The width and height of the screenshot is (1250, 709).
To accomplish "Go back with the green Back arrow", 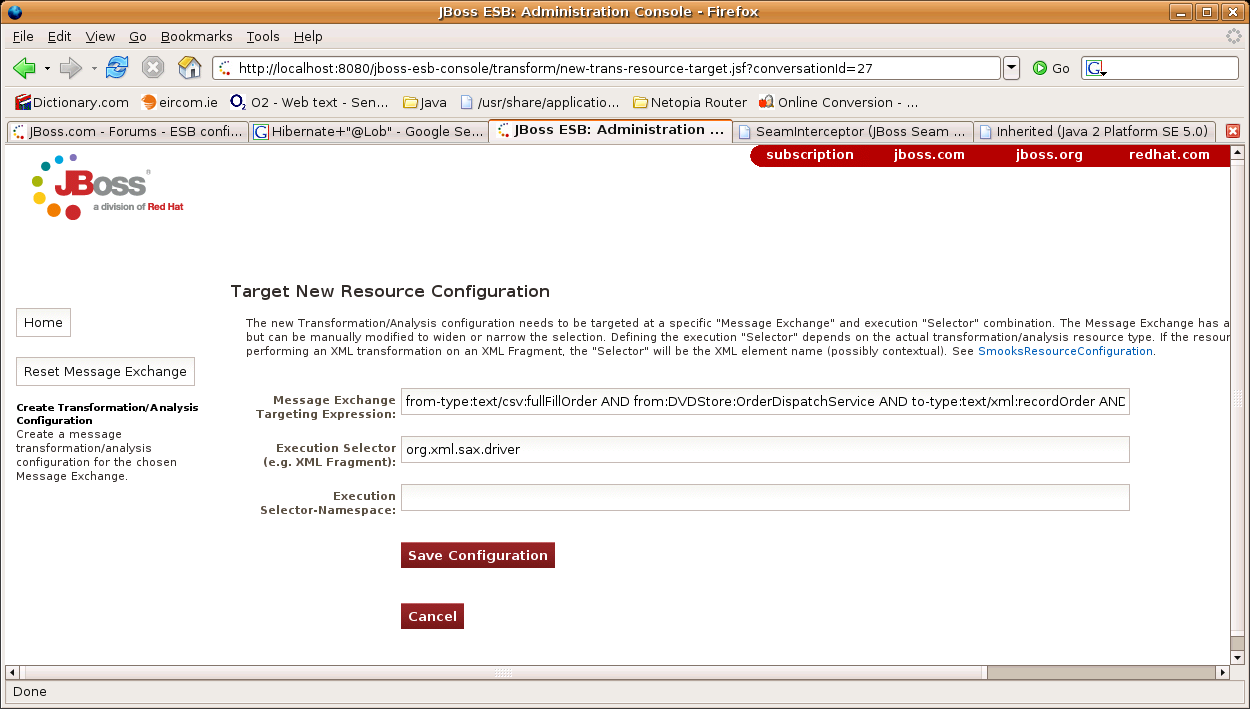I will point(24,68).
